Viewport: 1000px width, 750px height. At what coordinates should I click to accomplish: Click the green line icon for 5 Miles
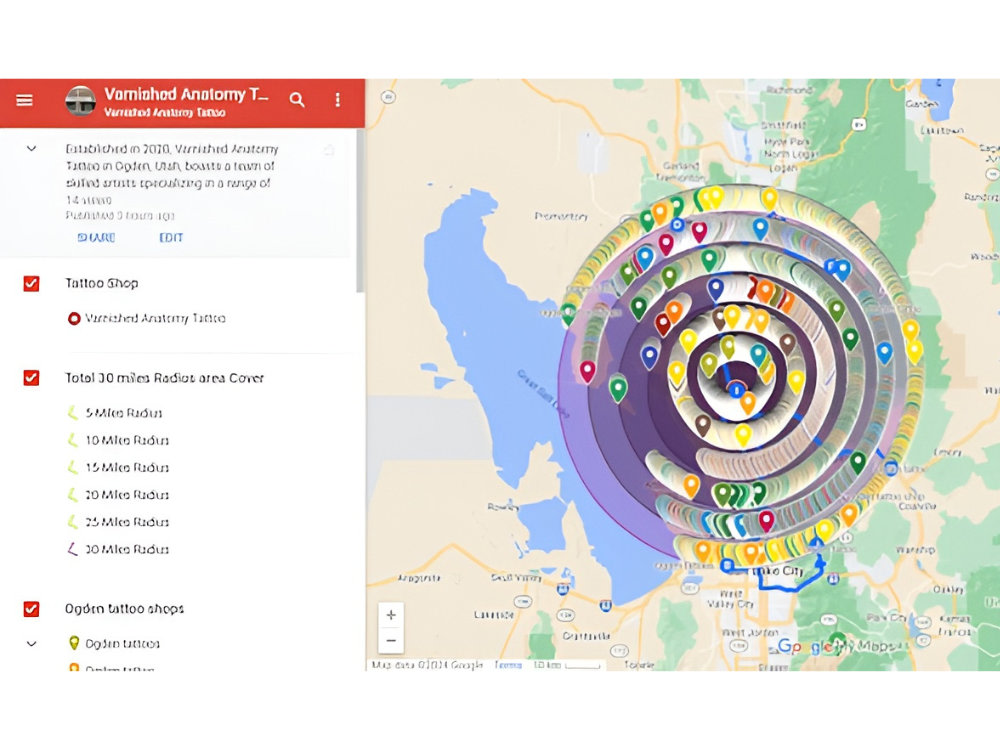click(x=73, y=413)
